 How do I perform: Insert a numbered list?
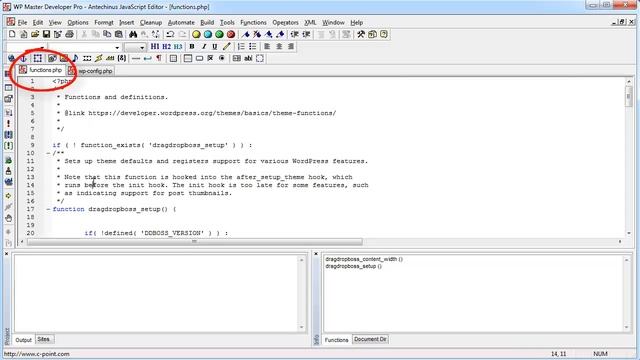tap(241, 47)
